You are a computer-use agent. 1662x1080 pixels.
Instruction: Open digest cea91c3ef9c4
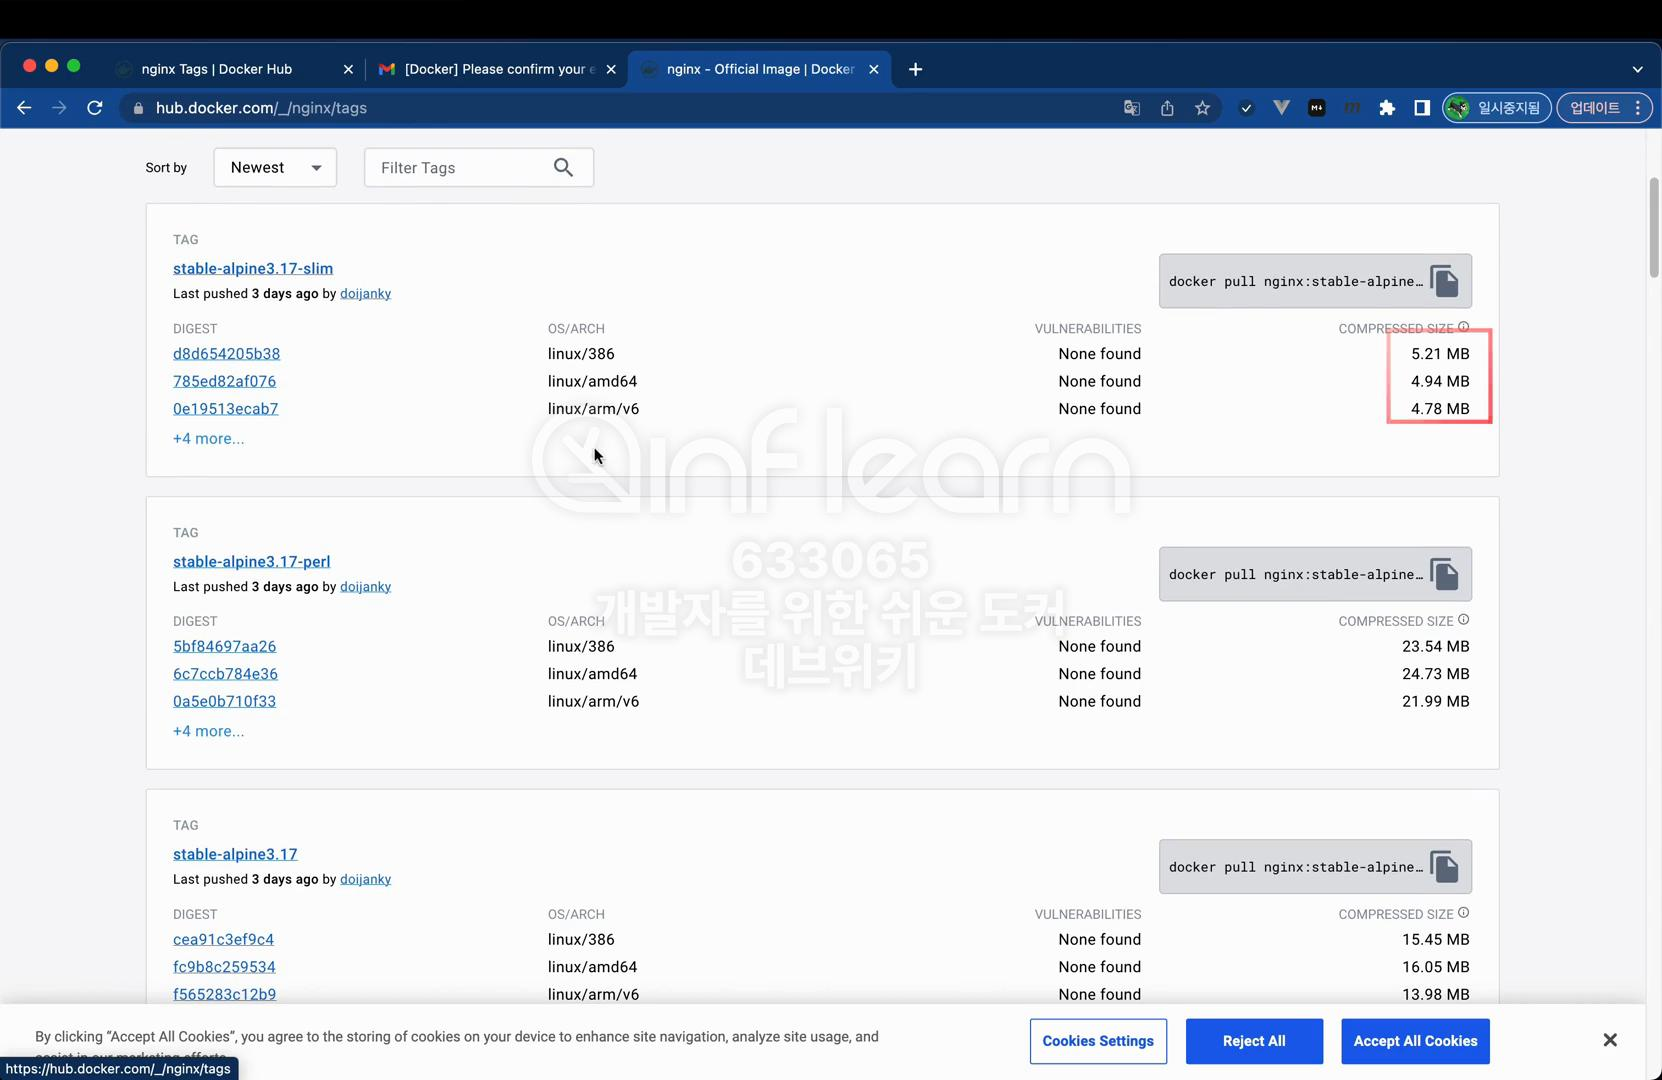[x=223, y=939]
